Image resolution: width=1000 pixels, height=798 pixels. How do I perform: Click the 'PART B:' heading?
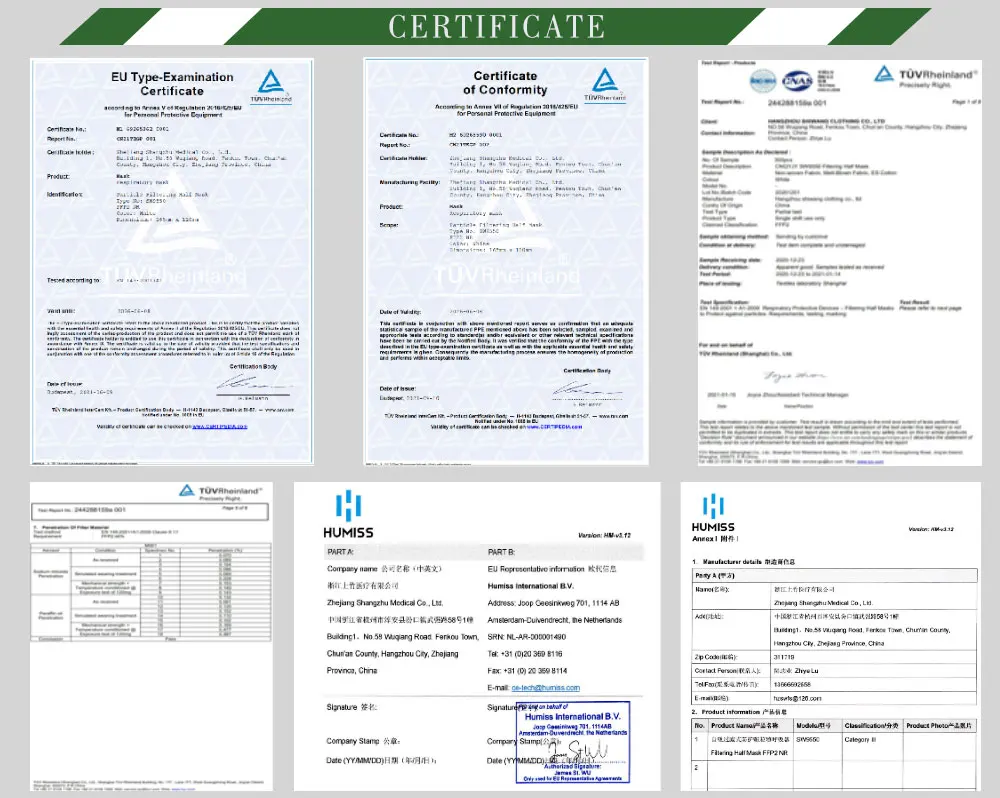[x=501, y=552]
